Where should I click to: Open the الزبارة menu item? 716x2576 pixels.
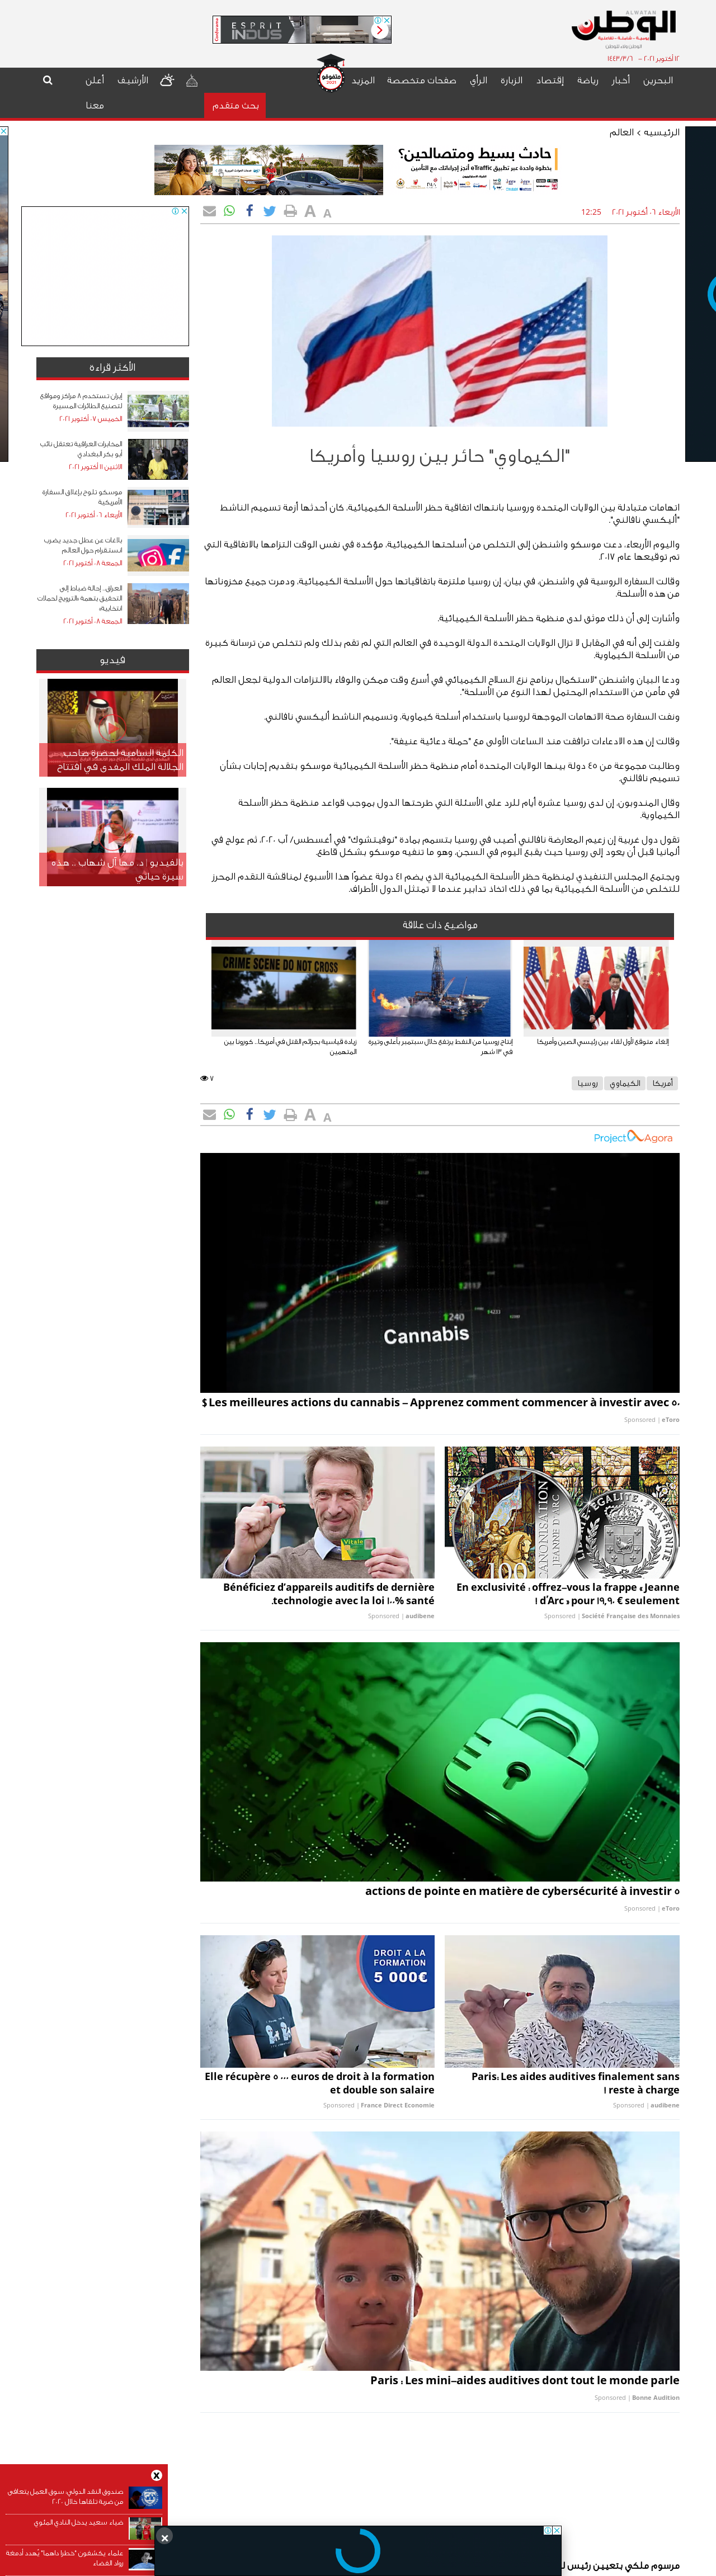[x=512, y=80]
